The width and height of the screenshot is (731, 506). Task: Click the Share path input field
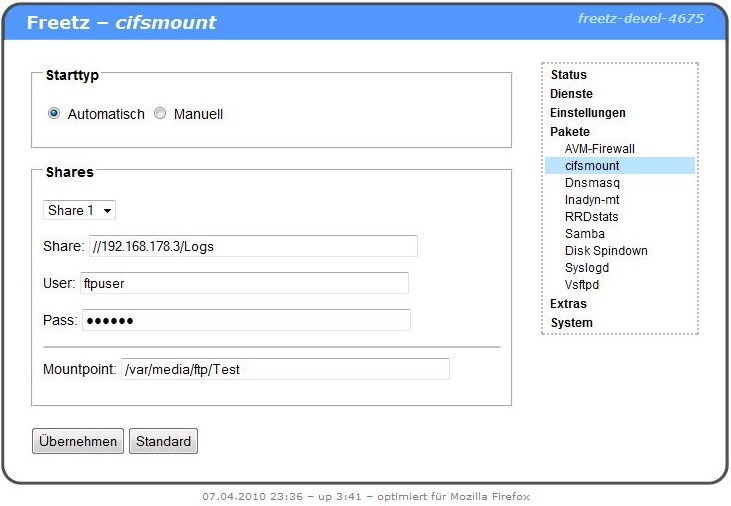click(x=253, y=246)
